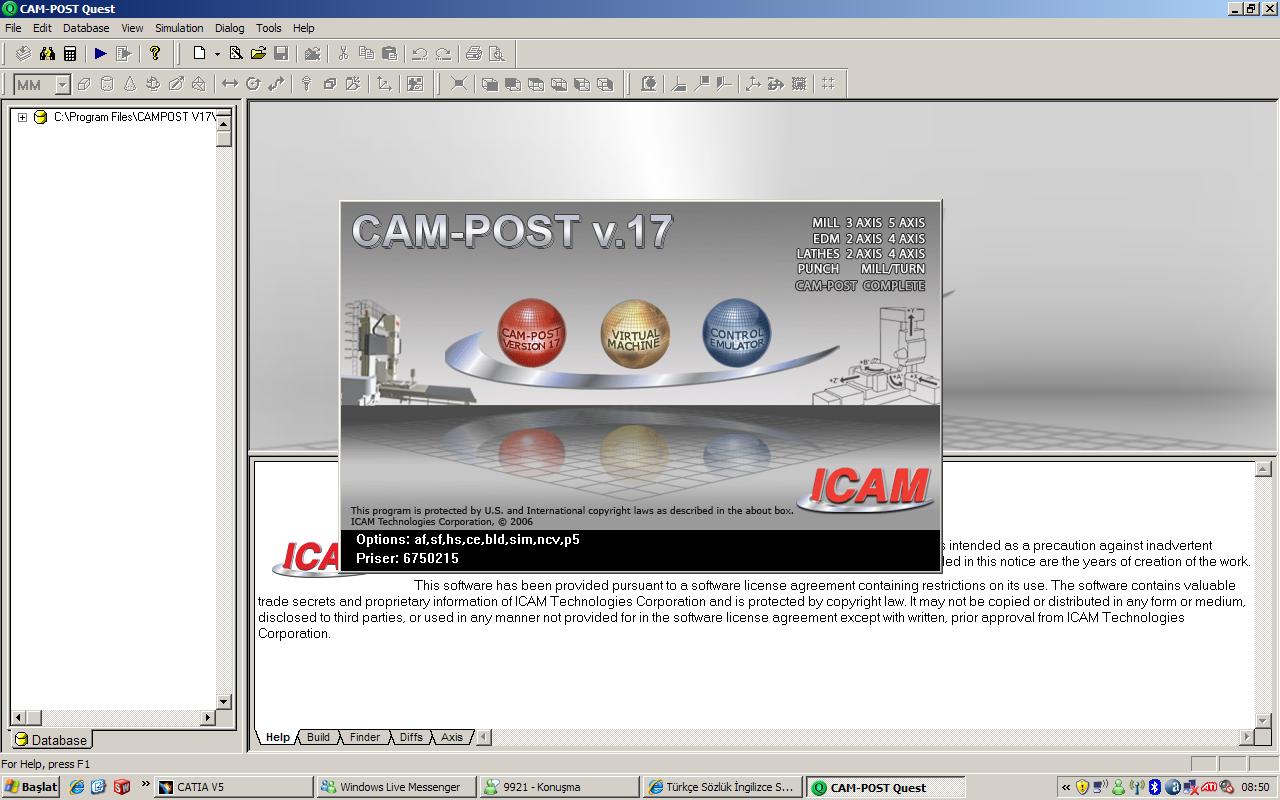Click the red CAM-POST Version 17 sphere
The width and height of the screenshot is (1280, 800).
531,334
